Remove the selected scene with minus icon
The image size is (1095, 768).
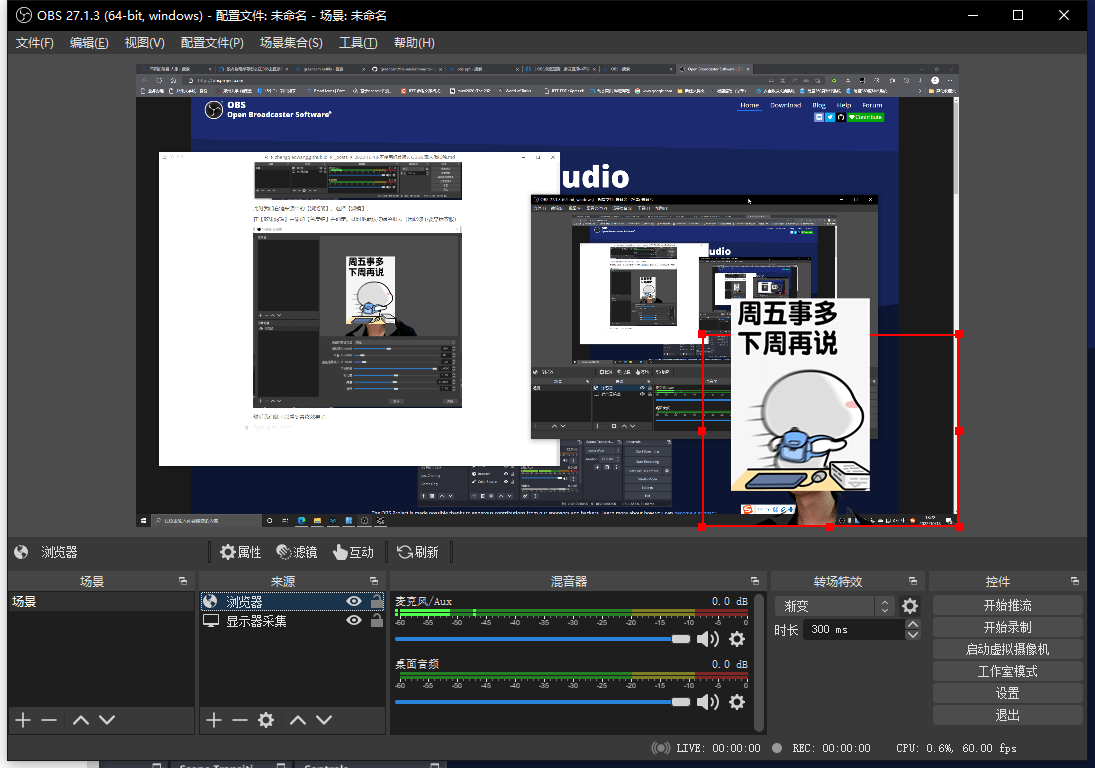49,720
